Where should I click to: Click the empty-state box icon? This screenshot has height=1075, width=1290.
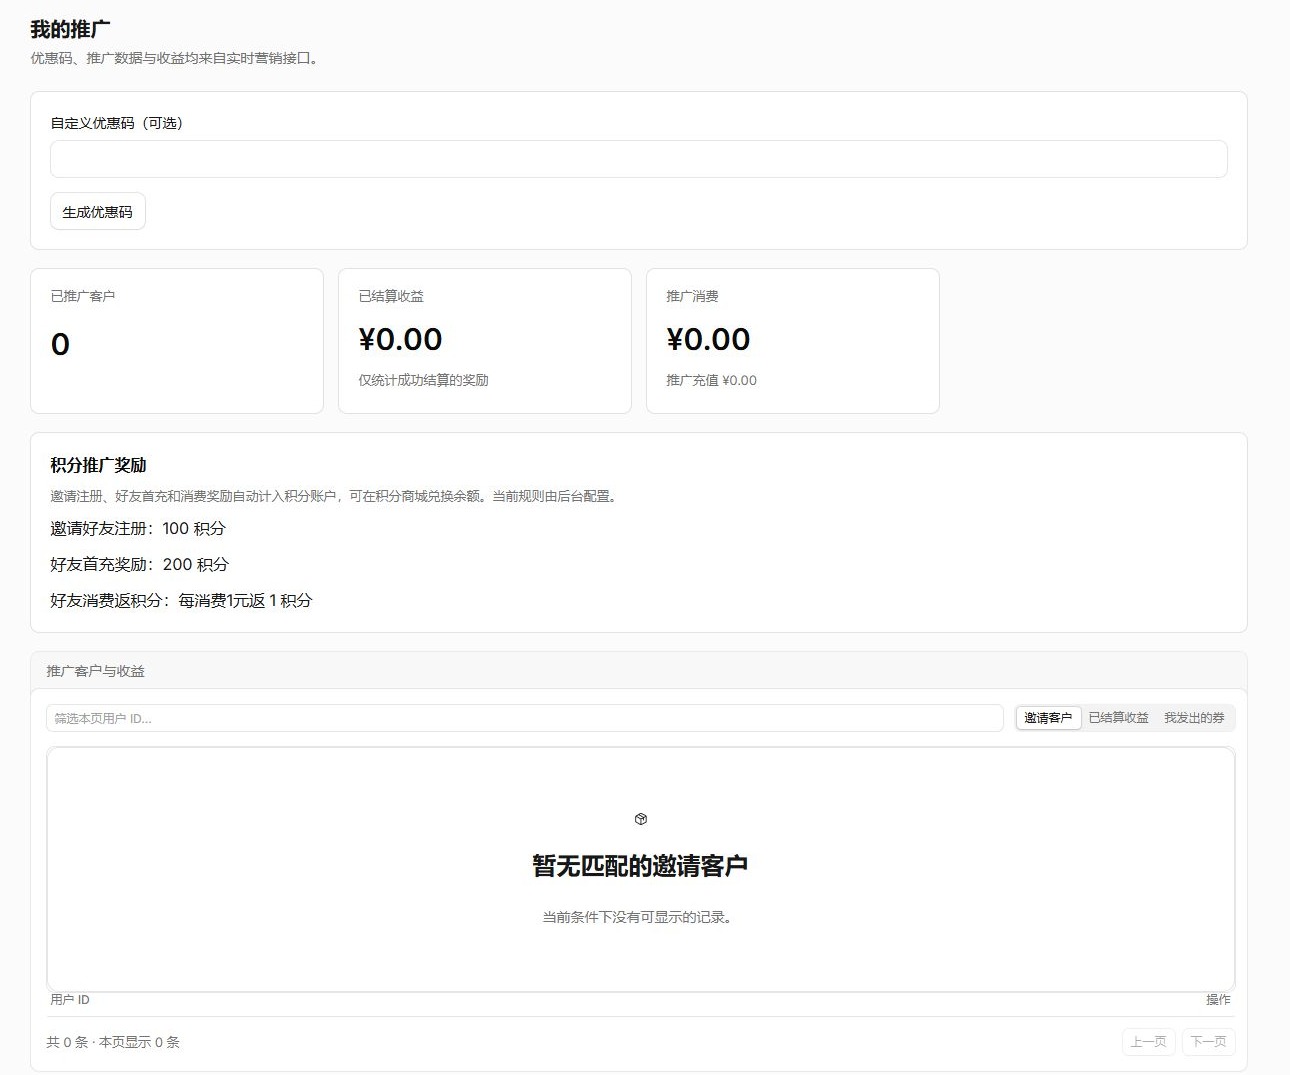641,819
